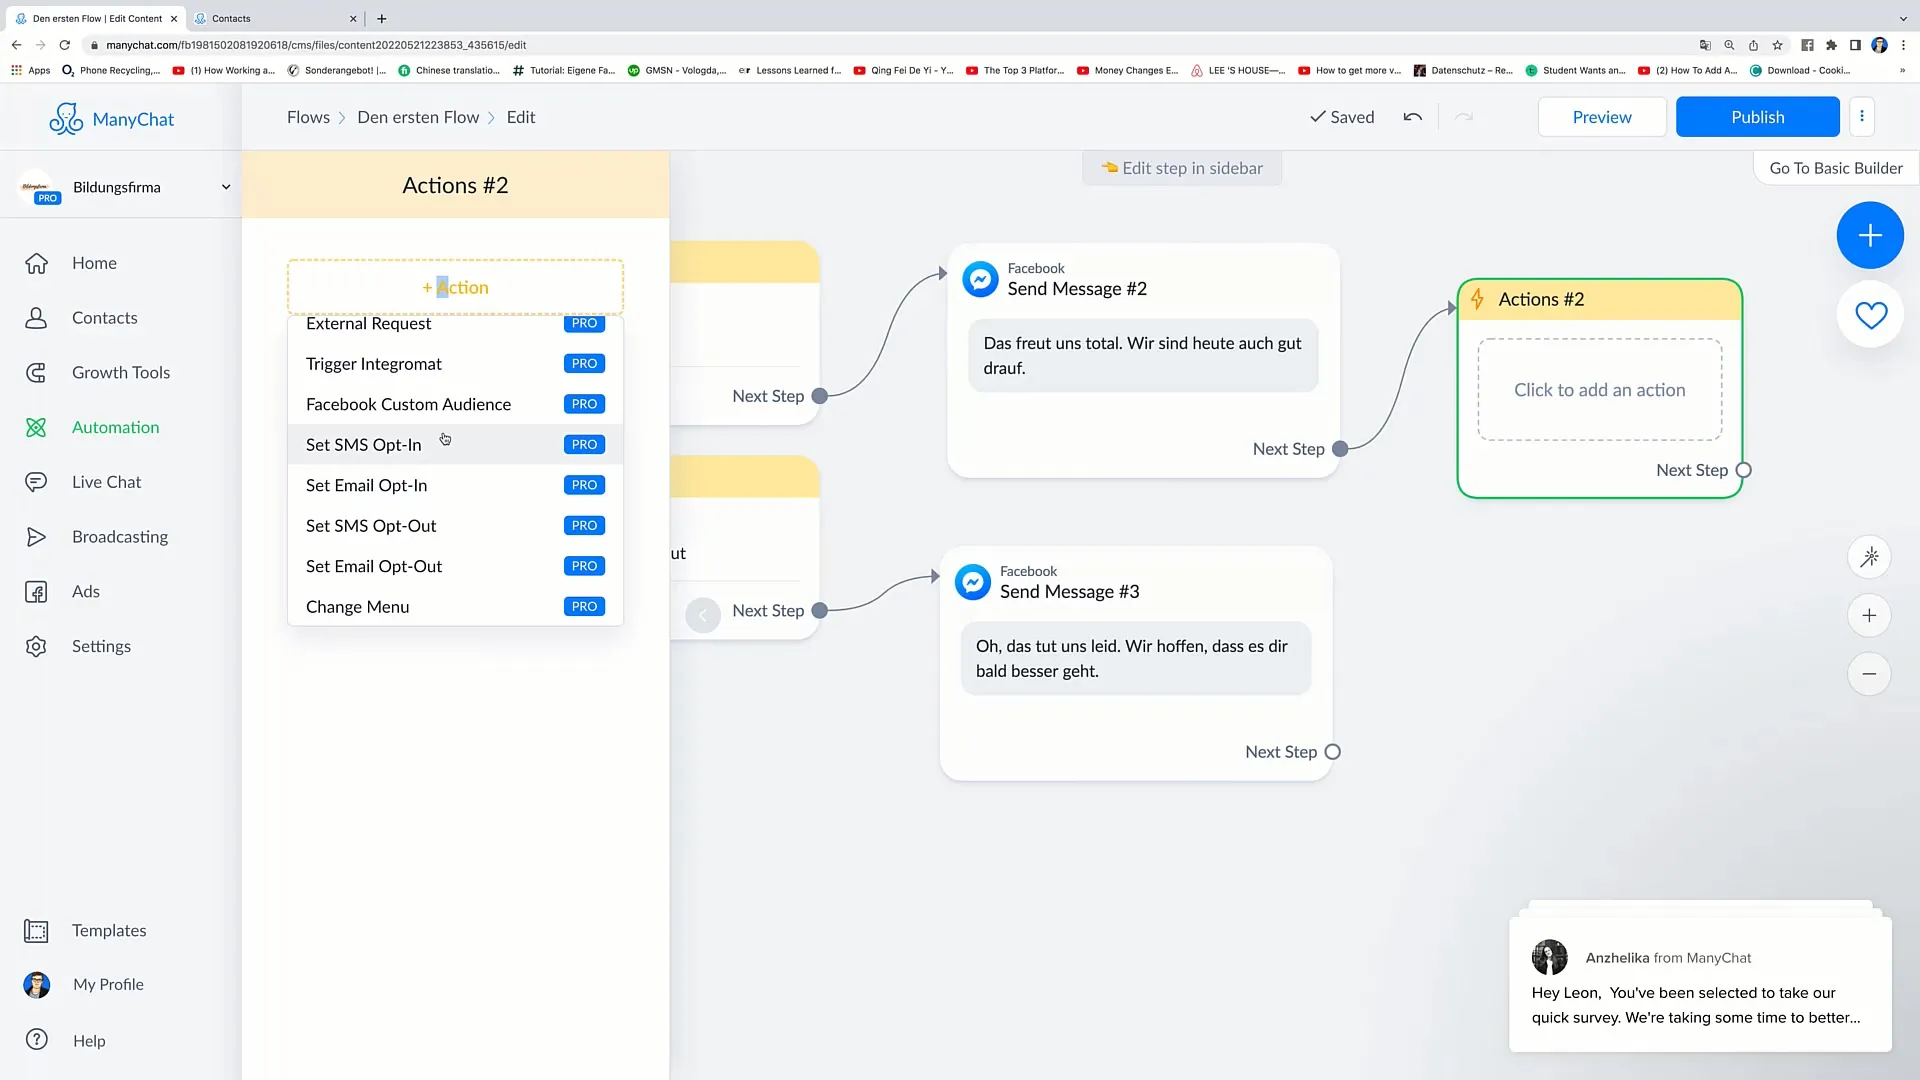
Task: Go back in browser history
Action: (16, 45)
